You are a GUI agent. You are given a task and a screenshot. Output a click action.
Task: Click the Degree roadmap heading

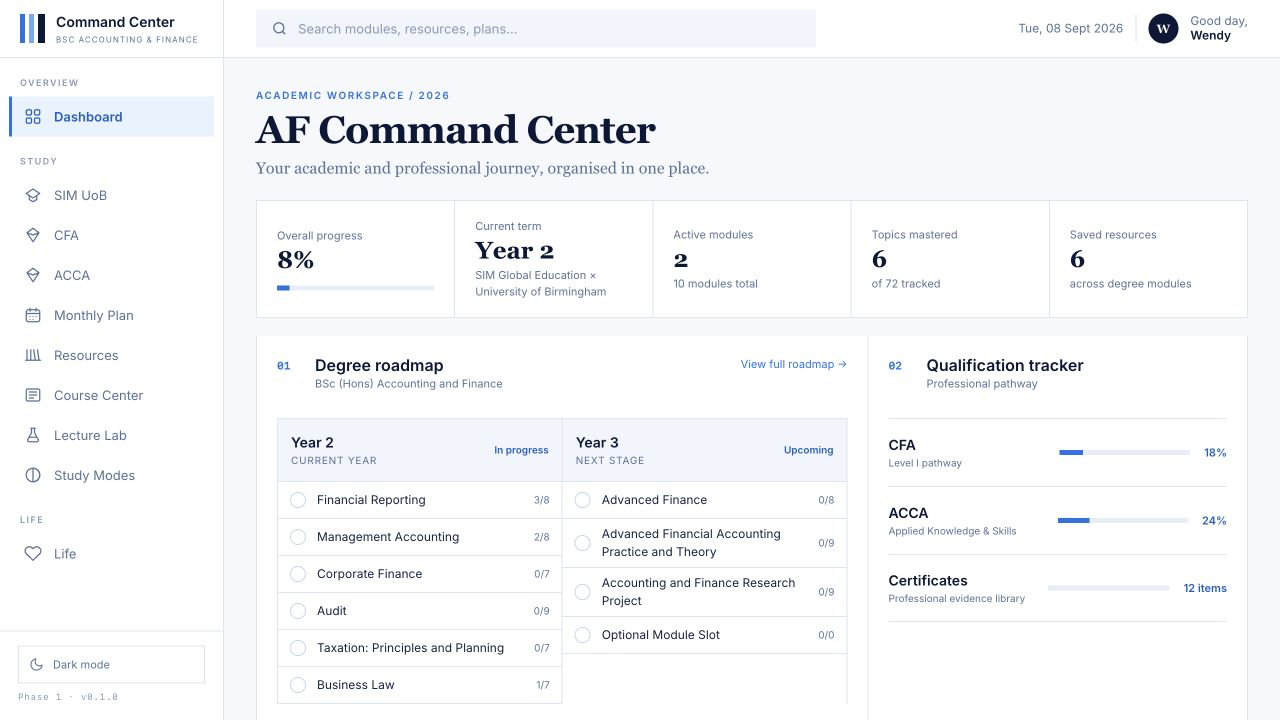379,366
